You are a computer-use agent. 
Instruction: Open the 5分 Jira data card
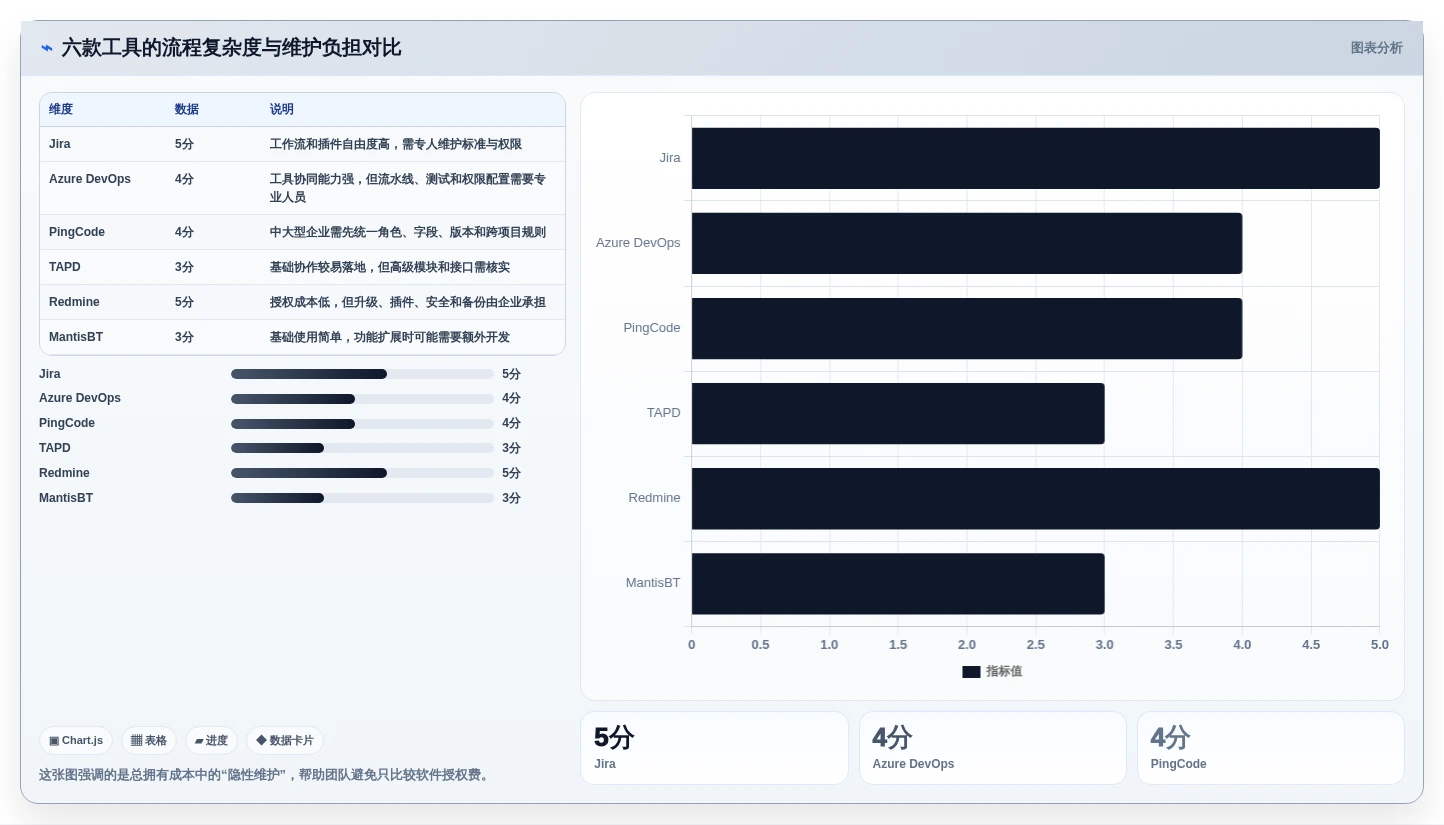point(714,748)
